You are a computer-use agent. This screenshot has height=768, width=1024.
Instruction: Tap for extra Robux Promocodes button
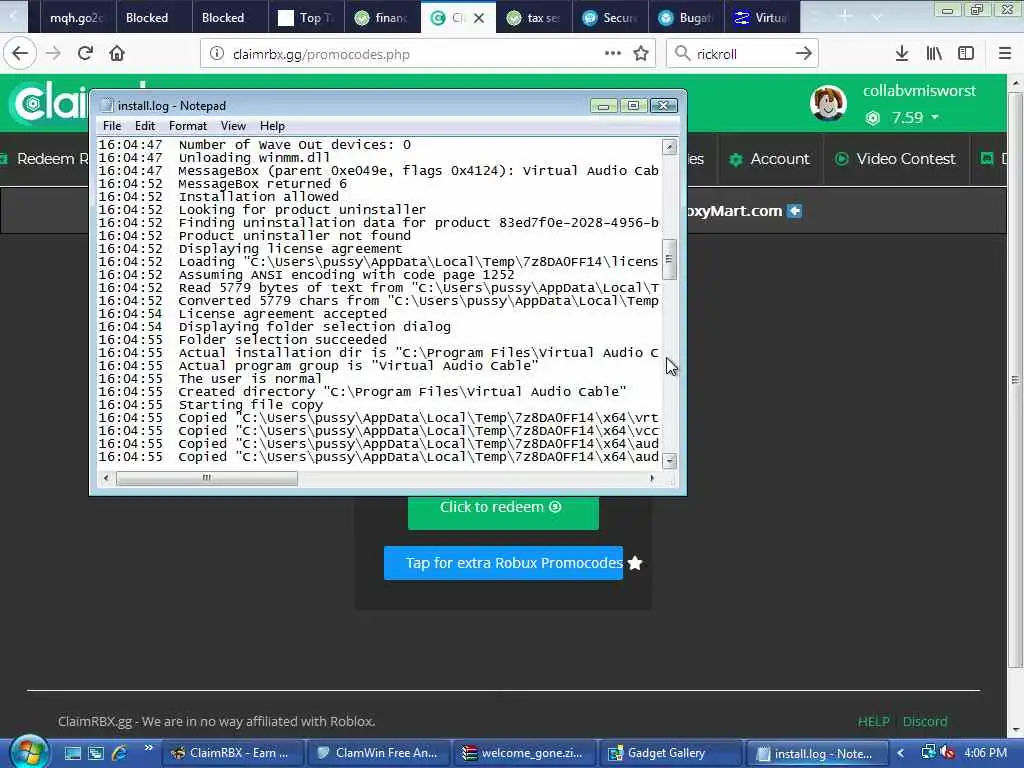coord(504,563)
